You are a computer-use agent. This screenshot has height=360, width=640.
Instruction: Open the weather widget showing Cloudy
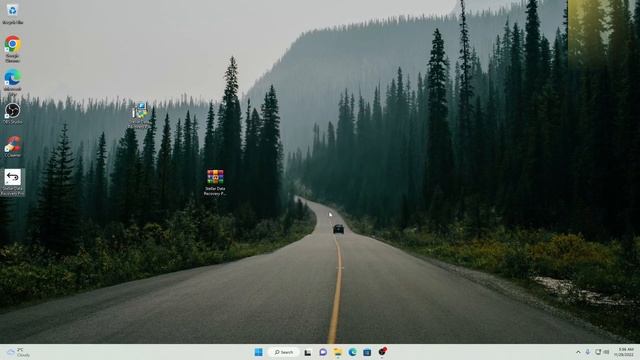(x=18, y=352)
